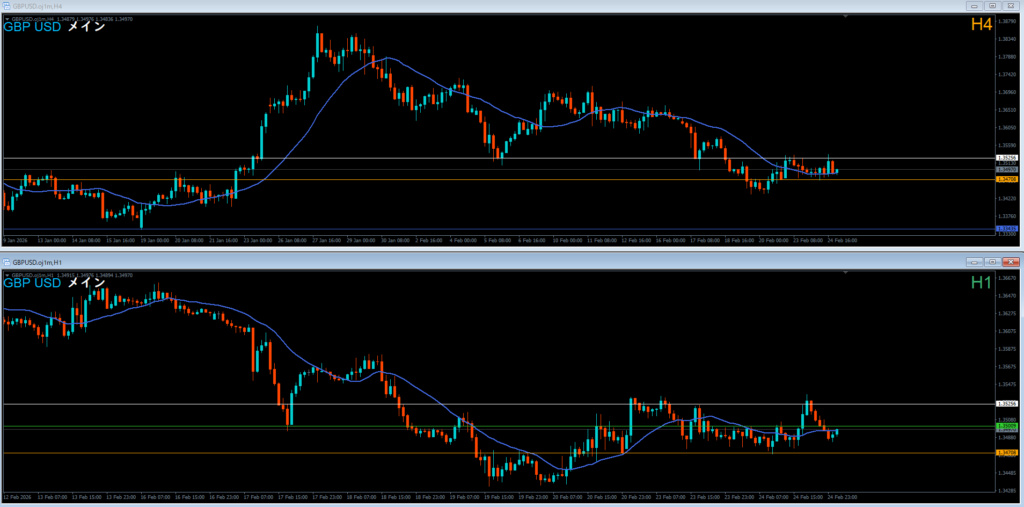Click the 18 Feb 15:00 date on H1 time axis
The height and width of the screenshot is (507, 1024).
point(396,497)
